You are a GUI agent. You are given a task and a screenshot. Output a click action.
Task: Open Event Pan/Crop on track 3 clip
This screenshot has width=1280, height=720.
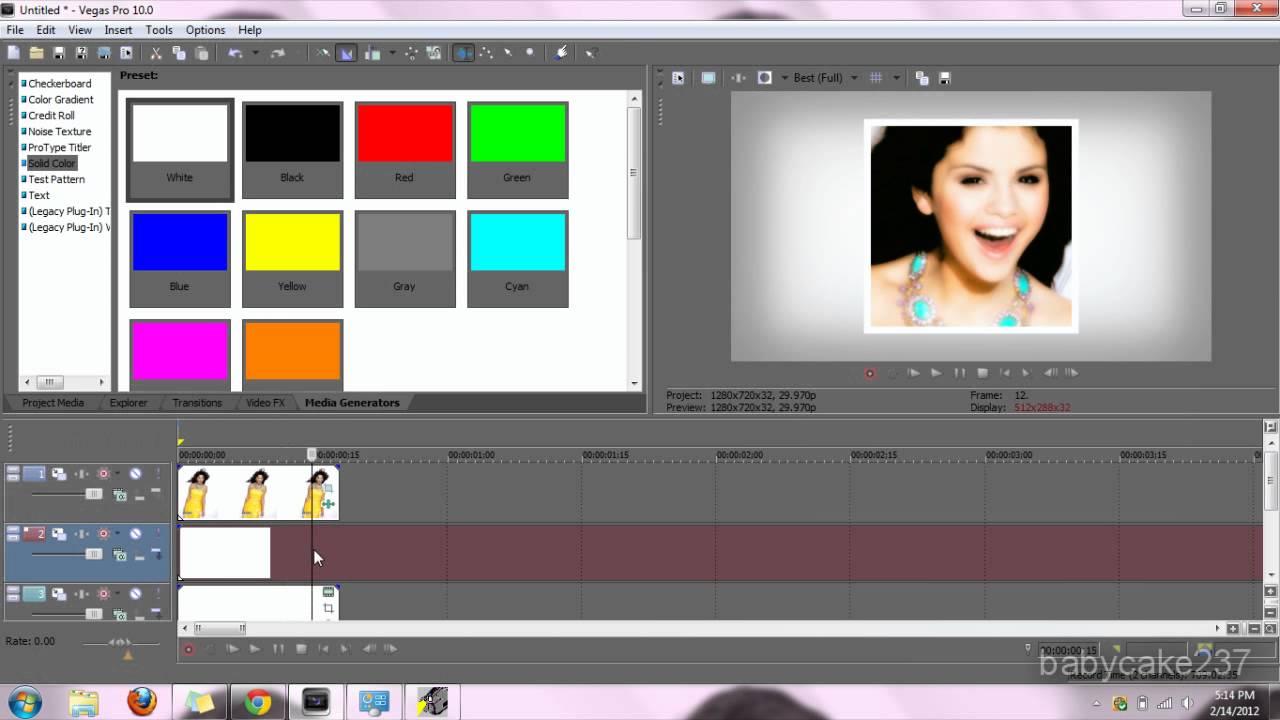(328, 608)
